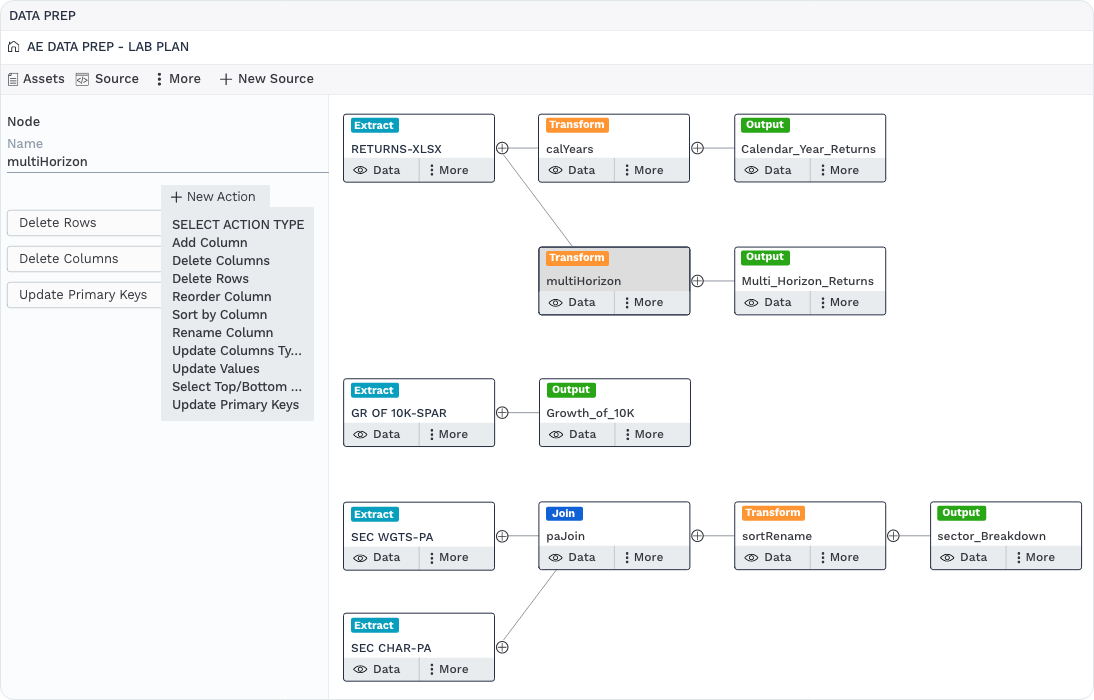Click plus connector on RETURNS-XLSX node

pos(503,147)
